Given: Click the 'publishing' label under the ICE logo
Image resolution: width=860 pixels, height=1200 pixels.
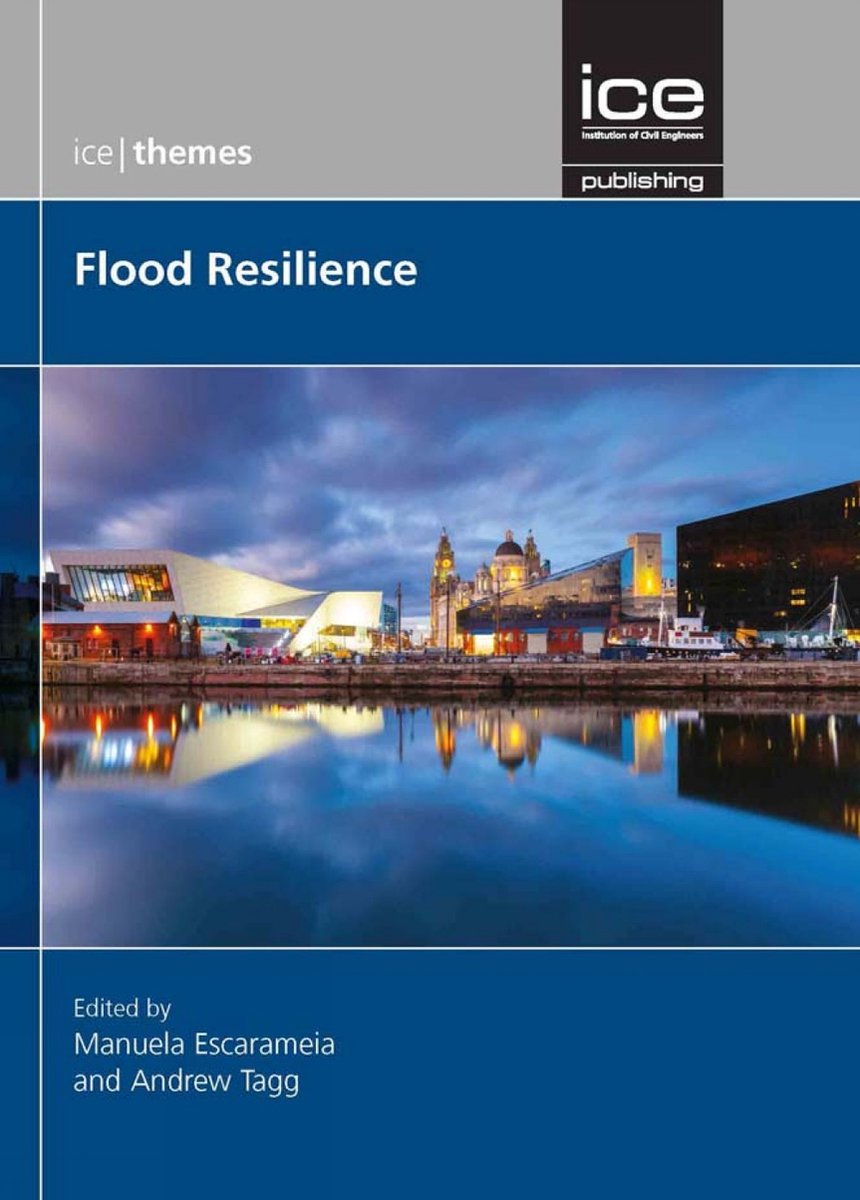Looking at the screenshot, I should (x=642, y=182).
